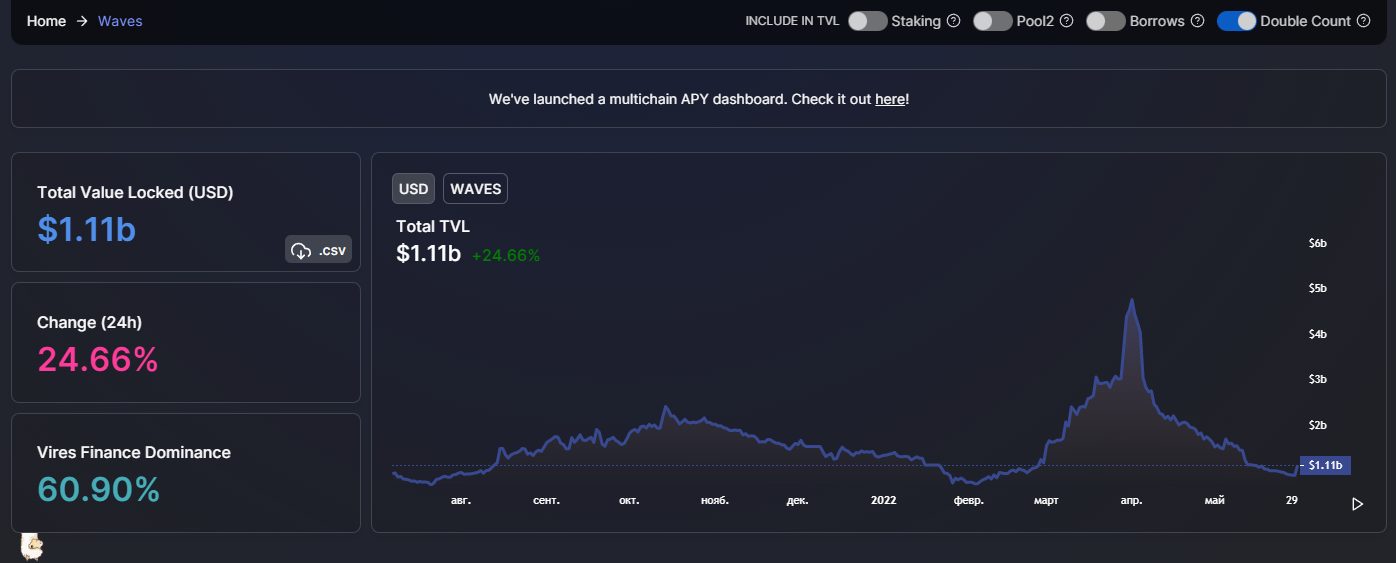This screenshot has height=563, width=1396.
Task: Switch chart to USD denomination
Action: pyautogui.click(x=414, y=189)
